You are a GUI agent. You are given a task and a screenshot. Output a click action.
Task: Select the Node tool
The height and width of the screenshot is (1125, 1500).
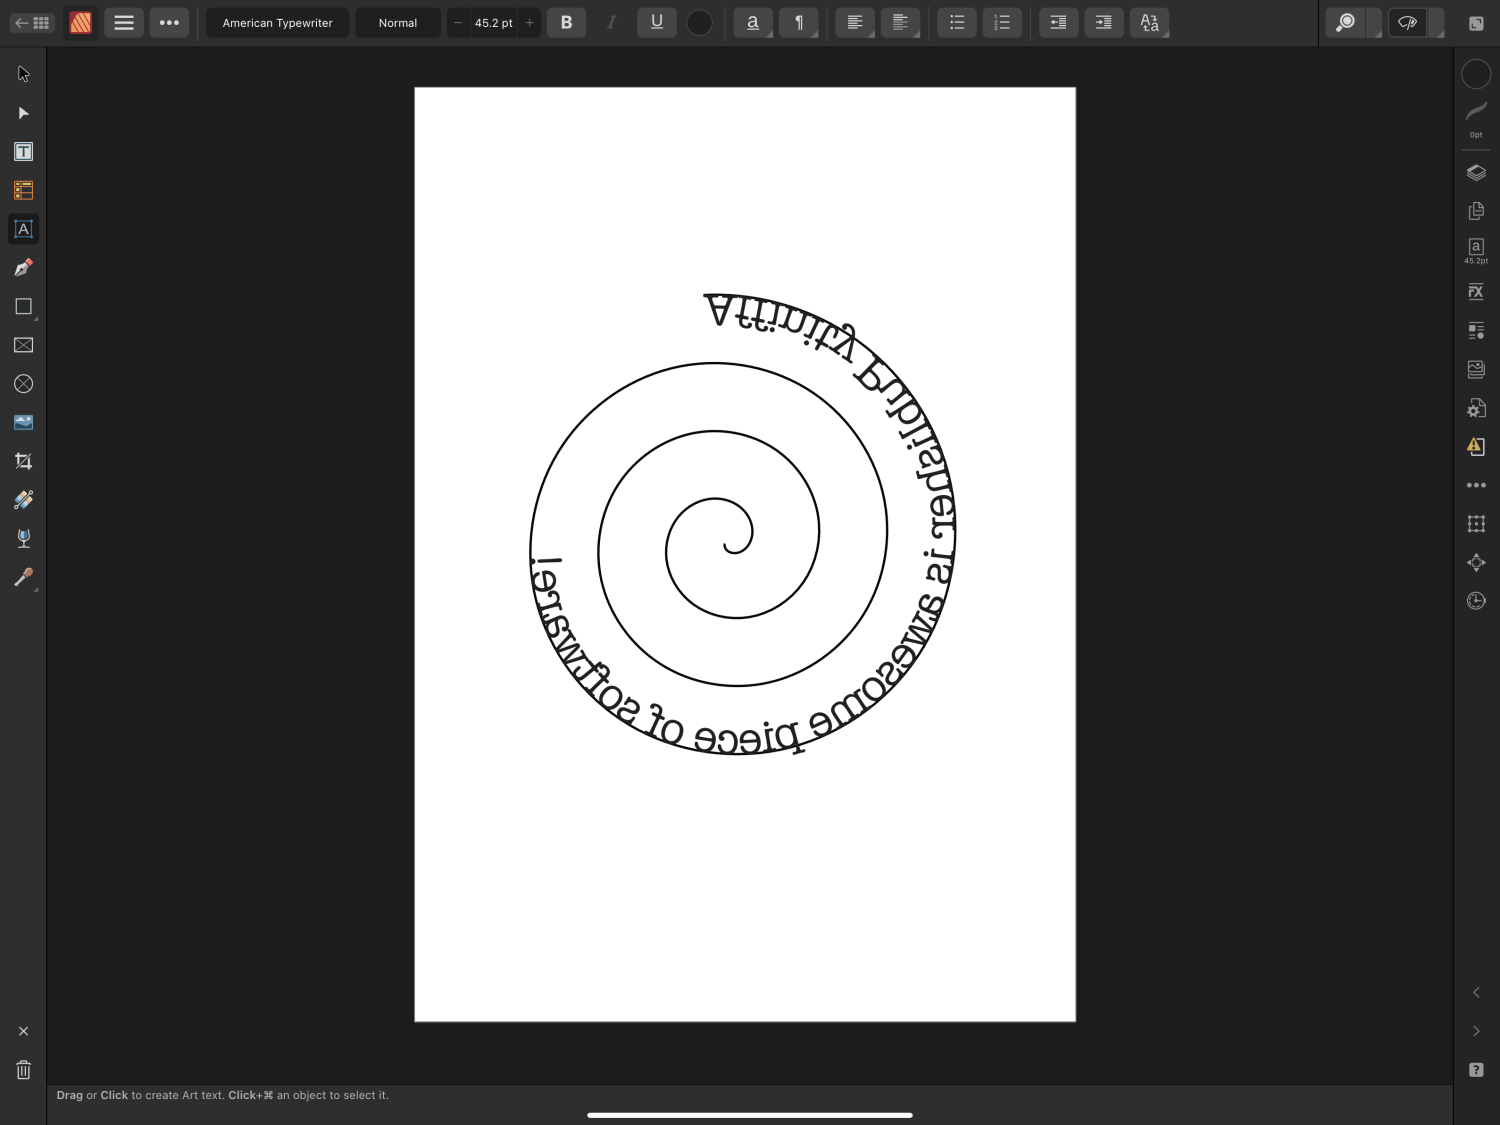pyautogui.click(x=22, y=113)
